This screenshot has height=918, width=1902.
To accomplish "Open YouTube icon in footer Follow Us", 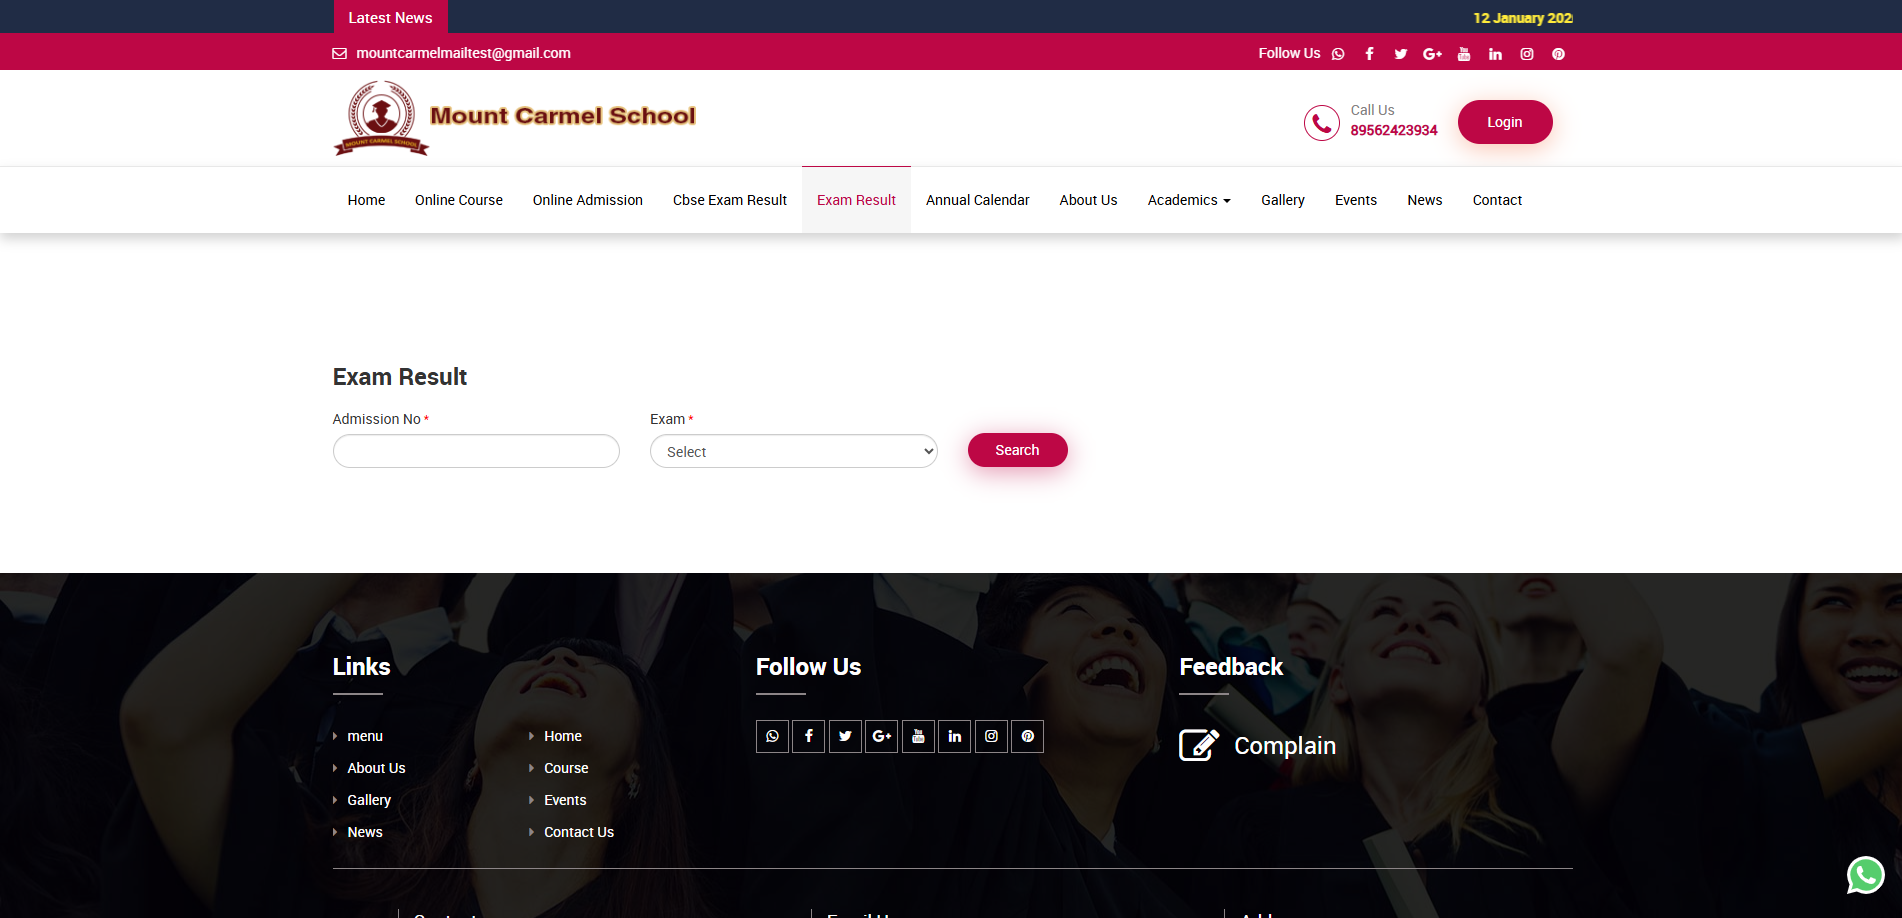I will point(918,737).
